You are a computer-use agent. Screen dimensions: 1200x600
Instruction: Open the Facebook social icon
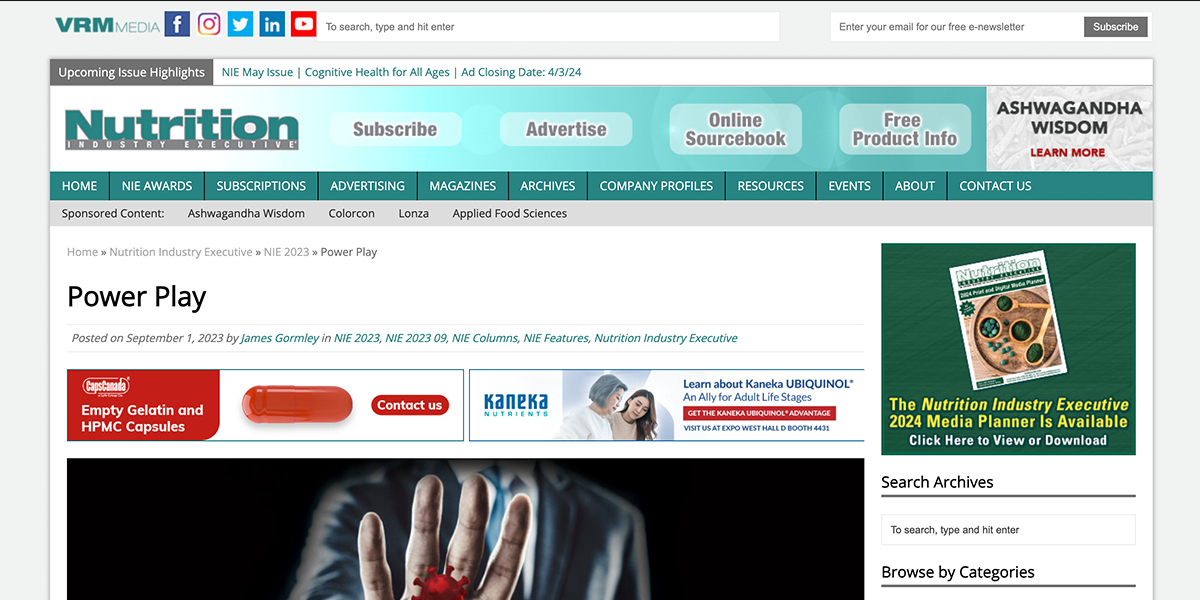[x=177, y=25]
